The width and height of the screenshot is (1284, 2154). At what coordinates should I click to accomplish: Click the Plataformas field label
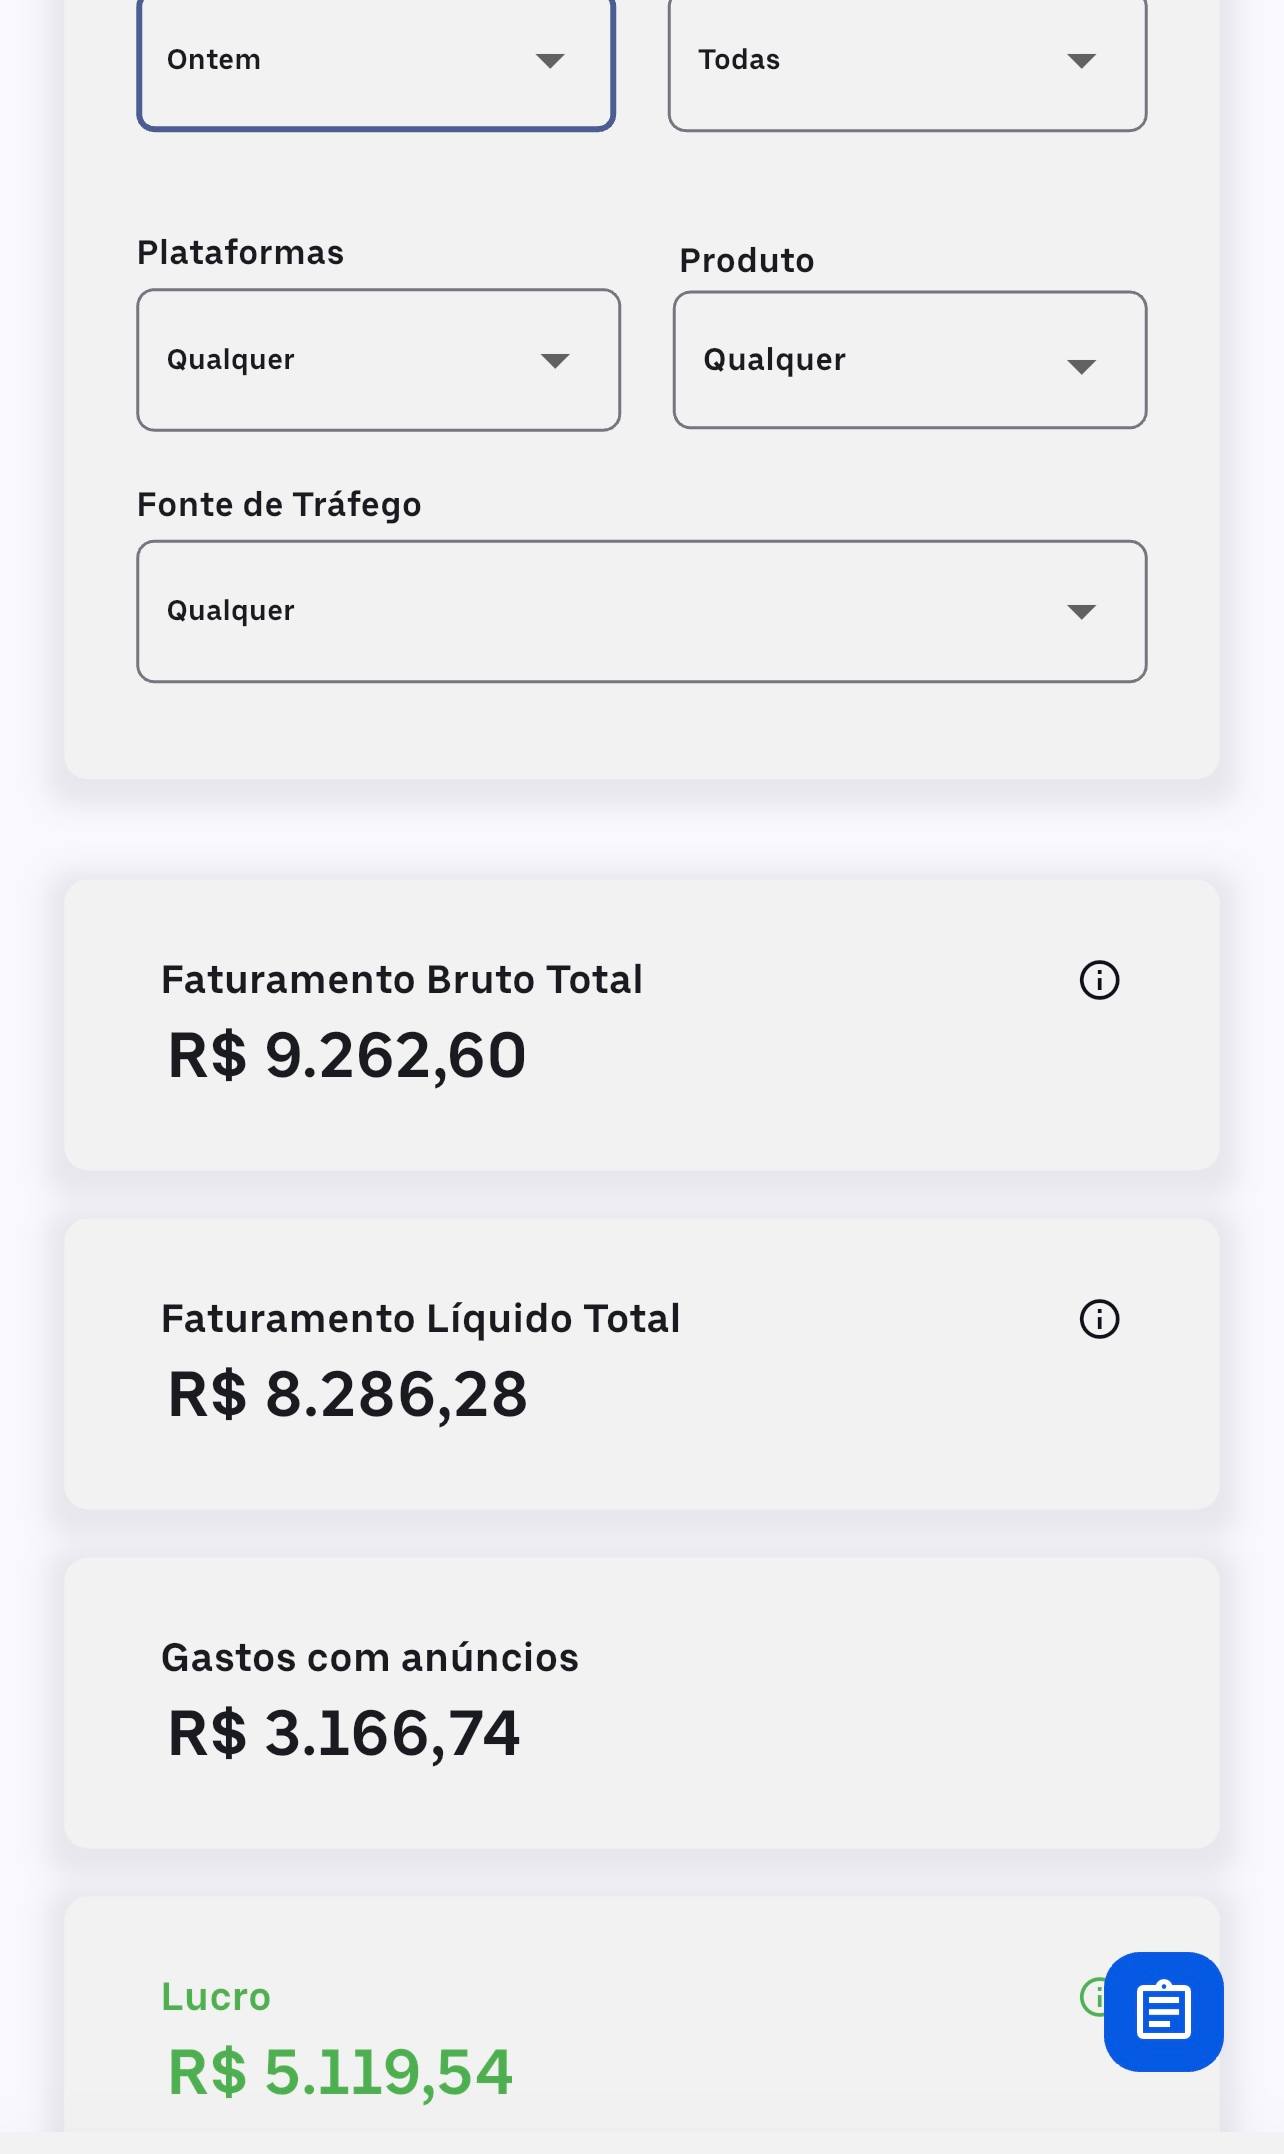(240, 253)
